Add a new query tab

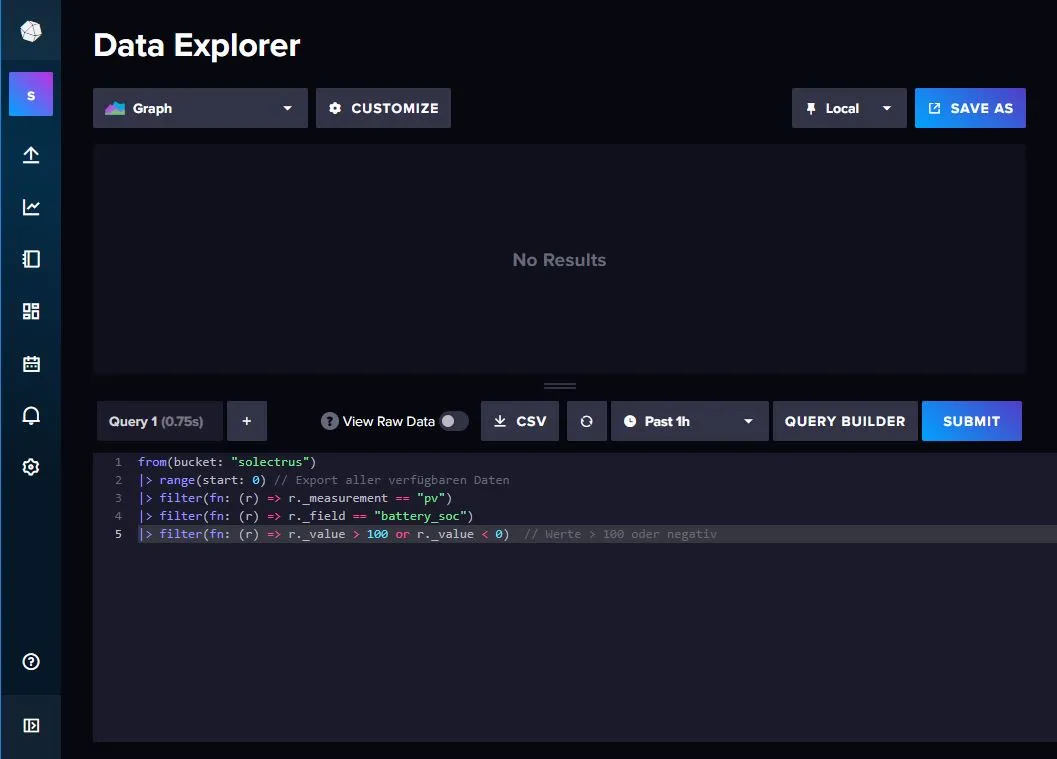(246, 421)
